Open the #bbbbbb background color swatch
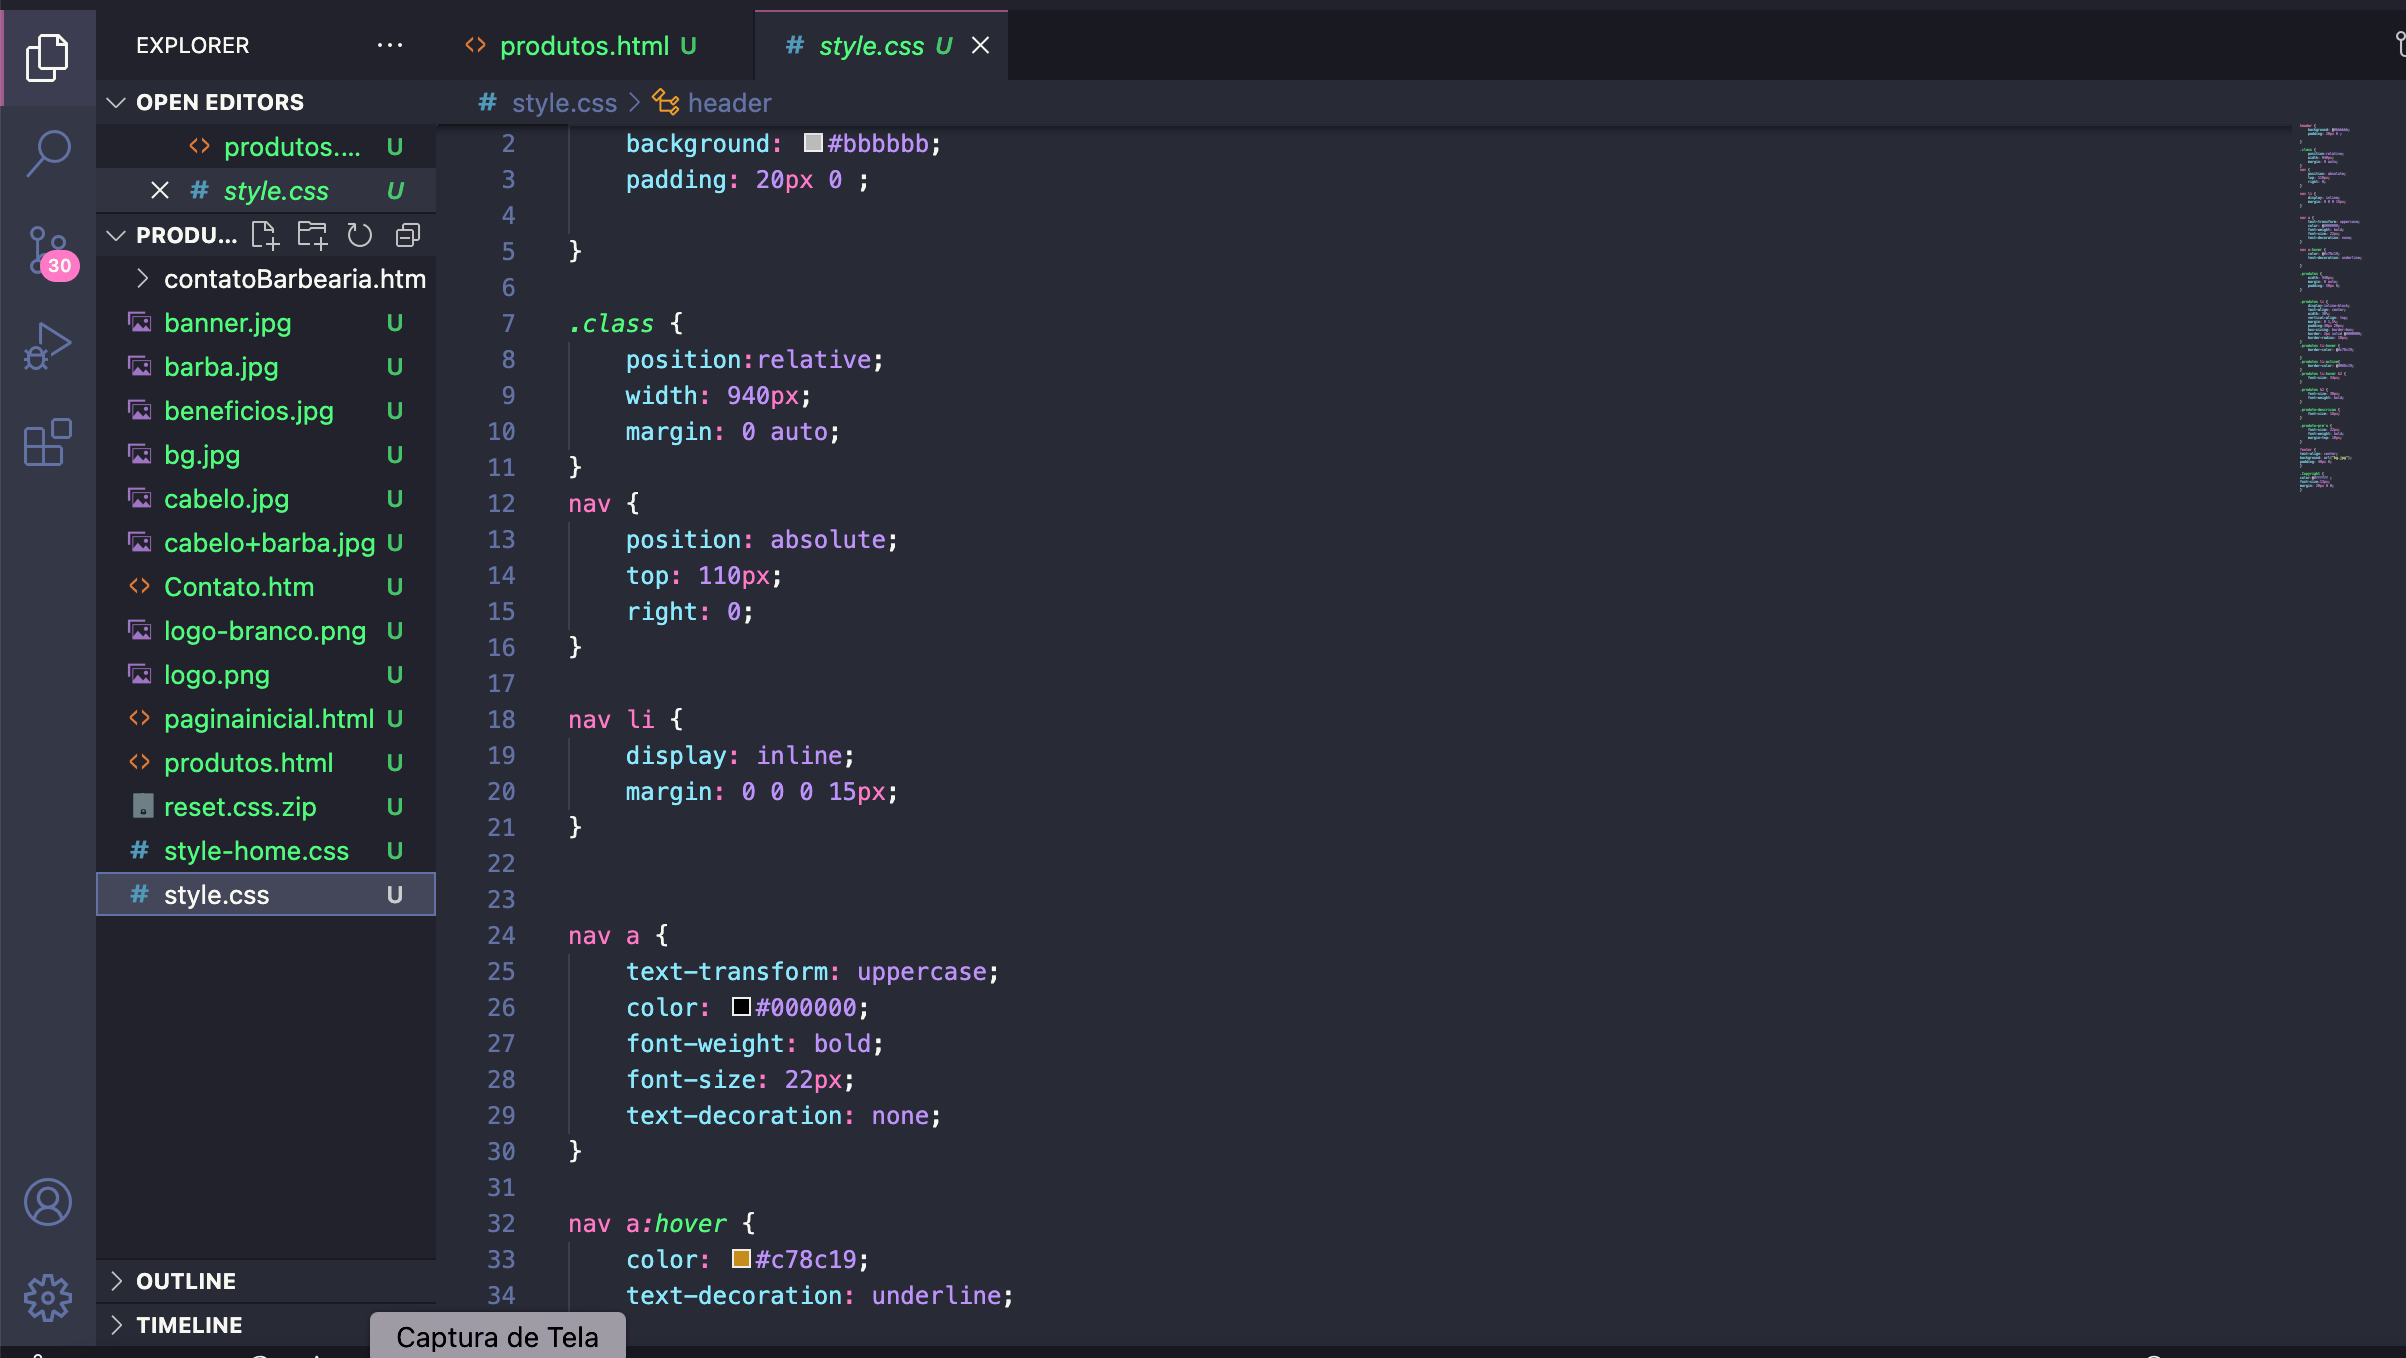2406x1358 pixels. [x=813, y=143]
